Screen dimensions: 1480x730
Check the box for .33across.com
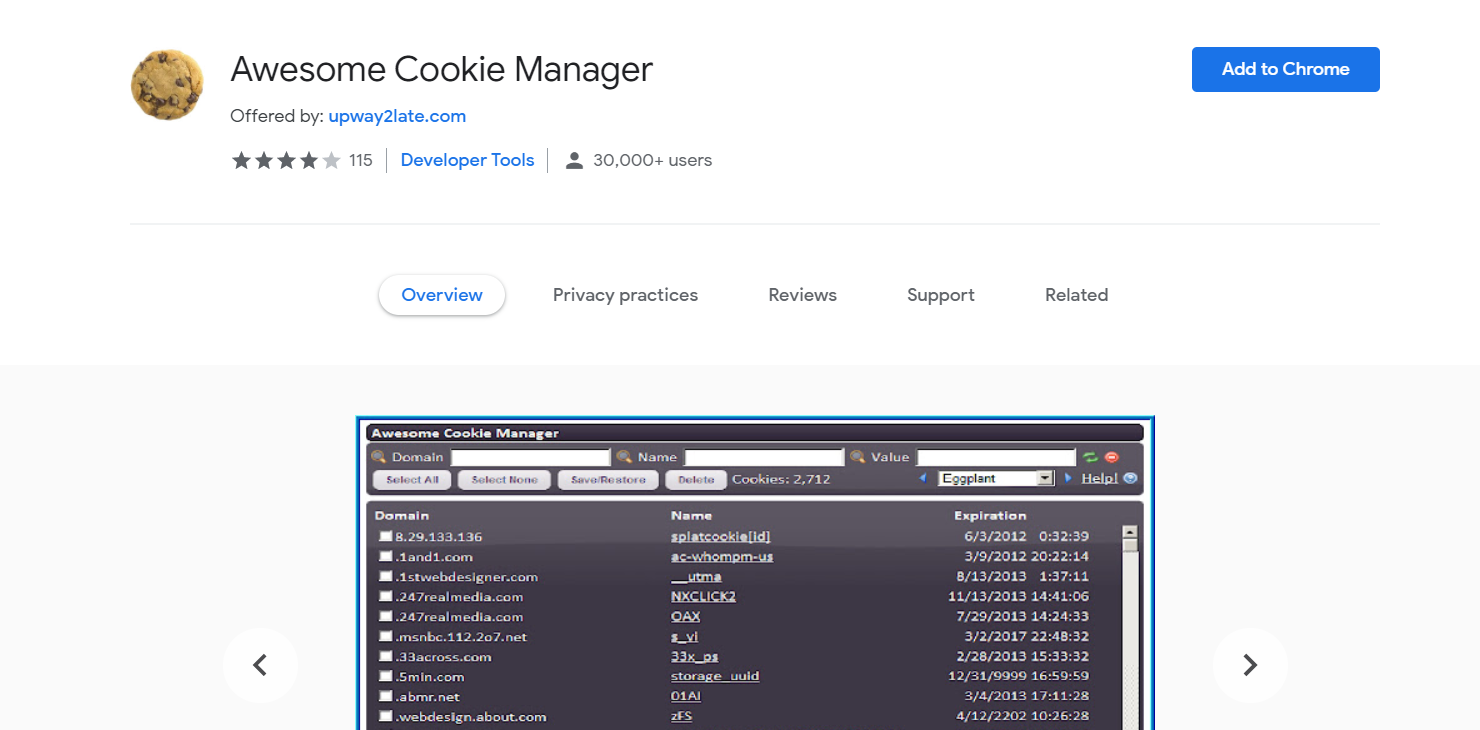pos(386,657)
